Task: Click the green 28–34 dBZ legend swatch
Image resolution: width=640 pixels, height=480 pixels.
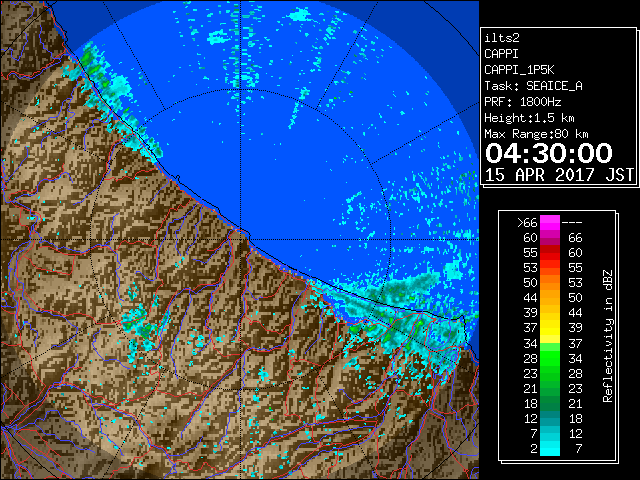Action: pos(550,358)
